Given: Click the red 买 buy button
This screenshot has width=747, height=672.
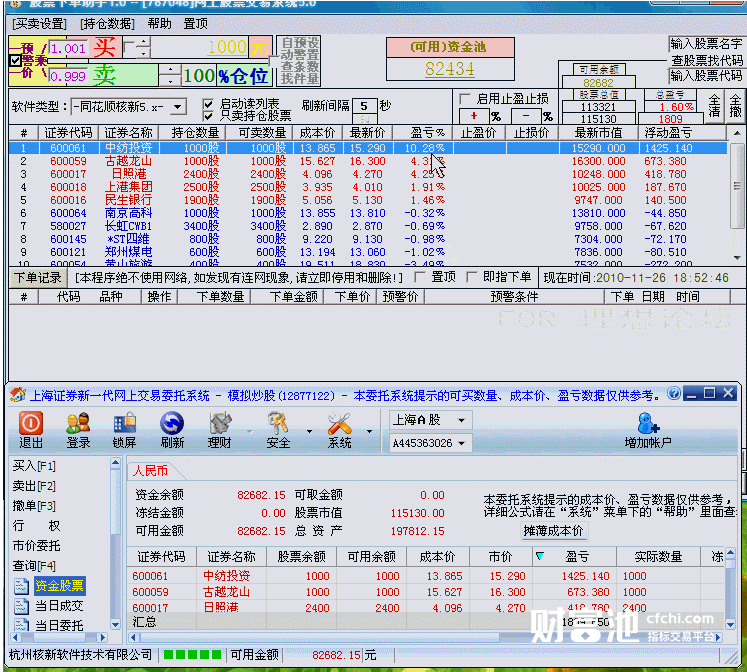Looking at the screenshot, I should click(x=104, y=48).
